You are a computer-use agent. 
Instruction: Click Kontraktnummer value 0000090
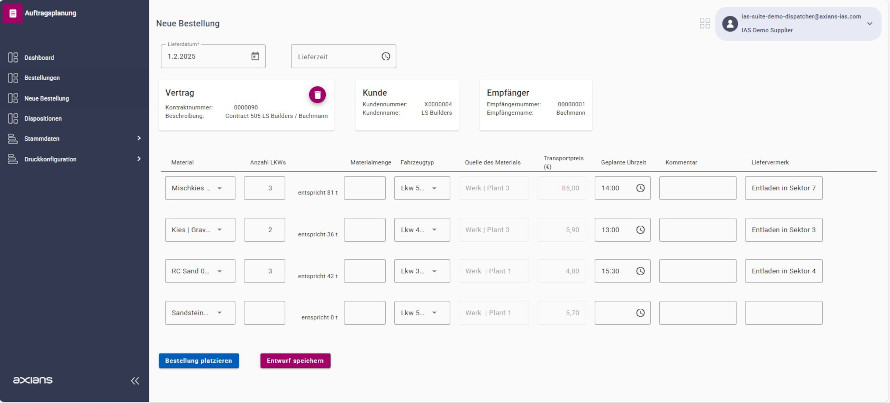[x=245, y=107]
